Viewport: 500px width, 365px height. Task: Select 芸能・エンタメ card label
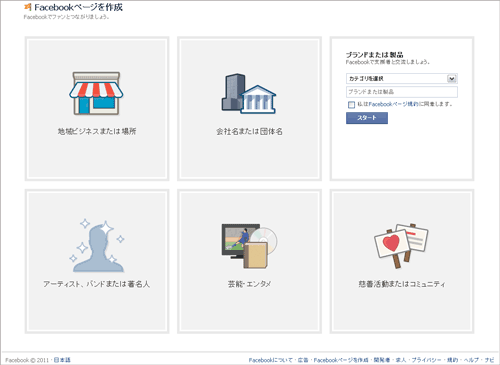[249, 284]
